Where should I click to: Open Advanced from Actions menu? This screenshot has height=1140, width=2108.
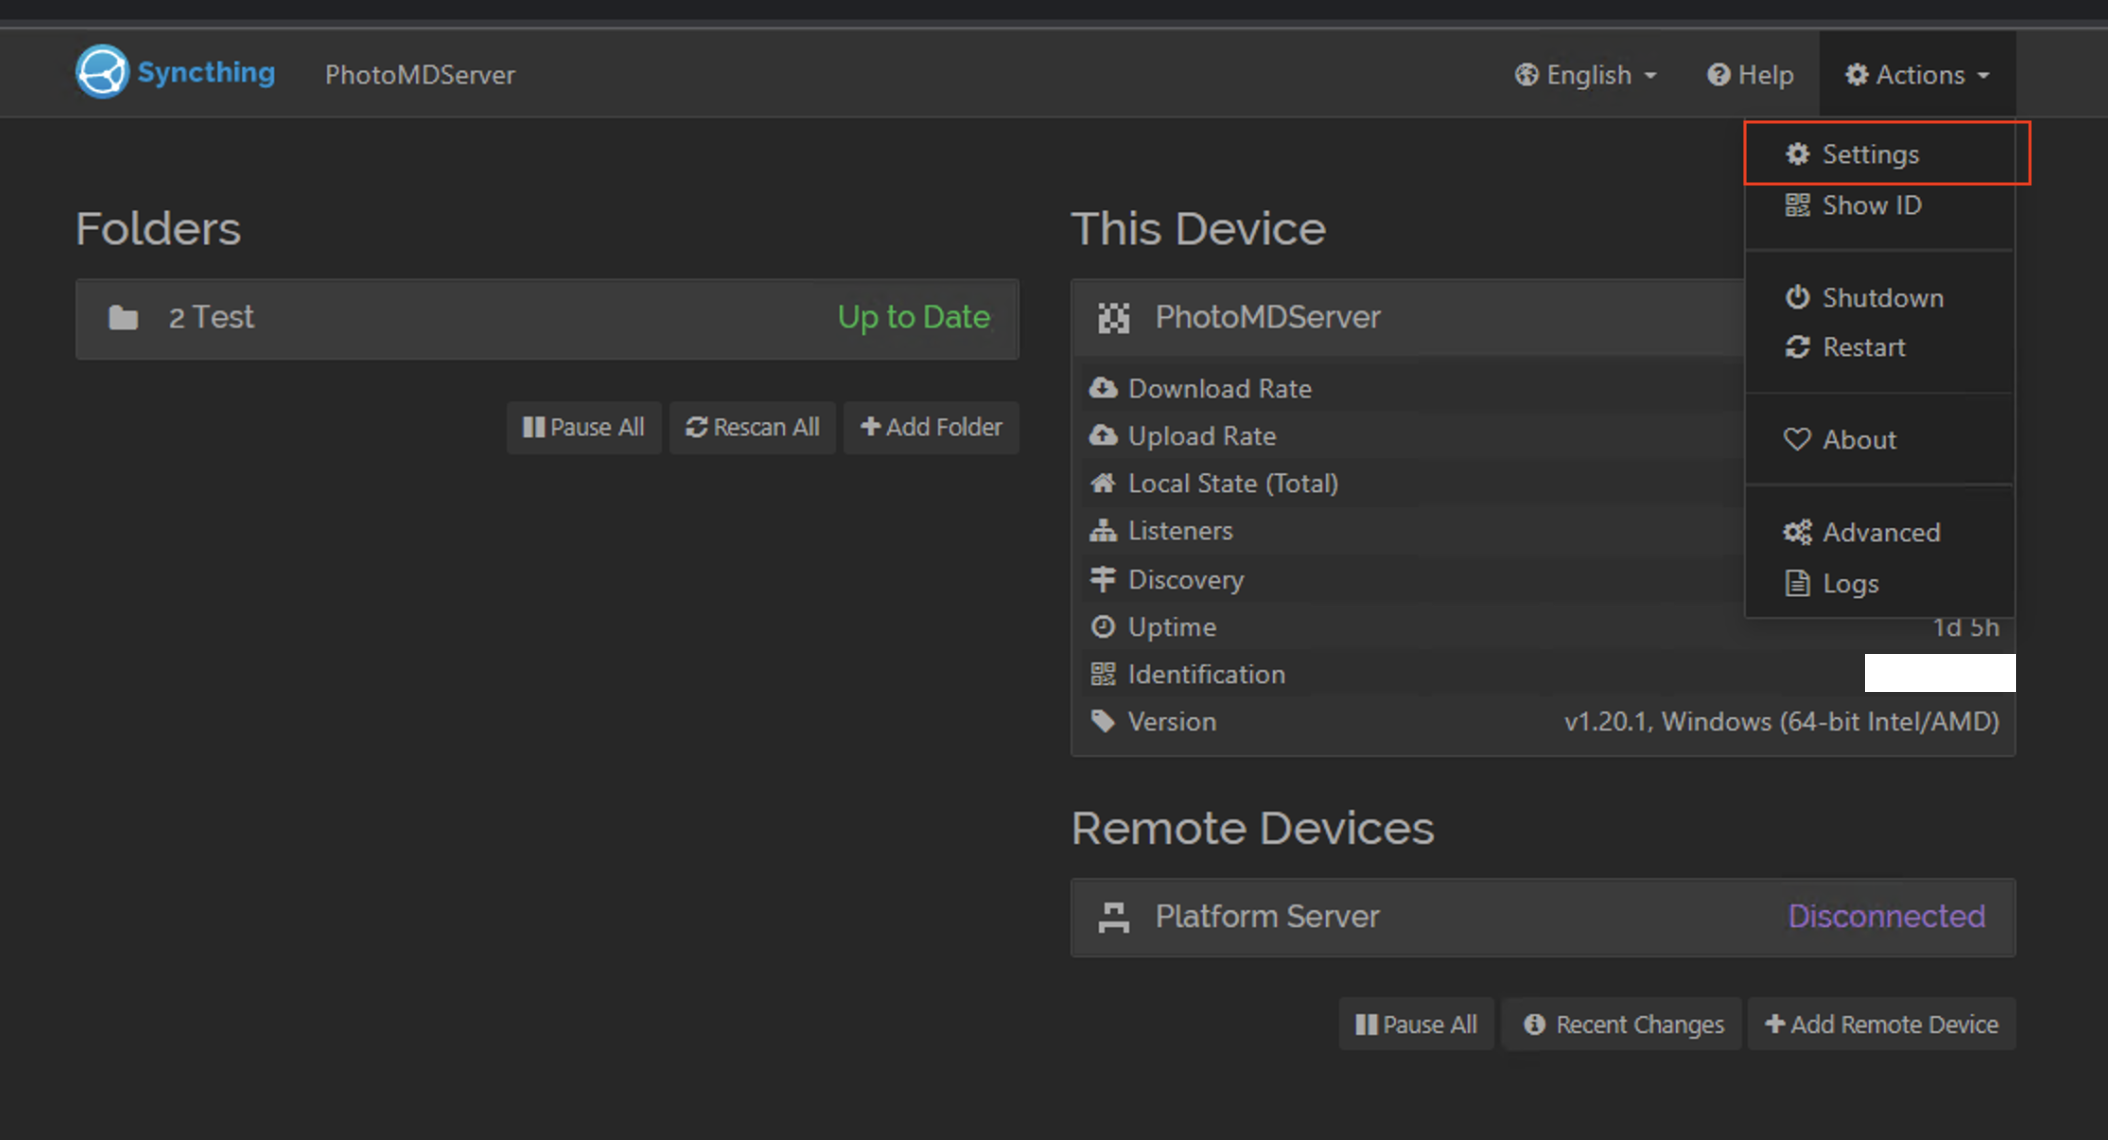1880,532
